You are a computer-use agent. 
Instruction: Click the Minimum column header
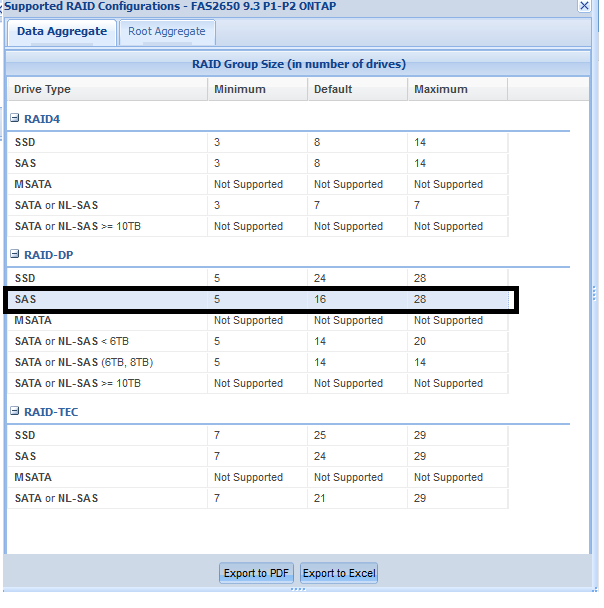pyautogui.click(x=258, y=89)
